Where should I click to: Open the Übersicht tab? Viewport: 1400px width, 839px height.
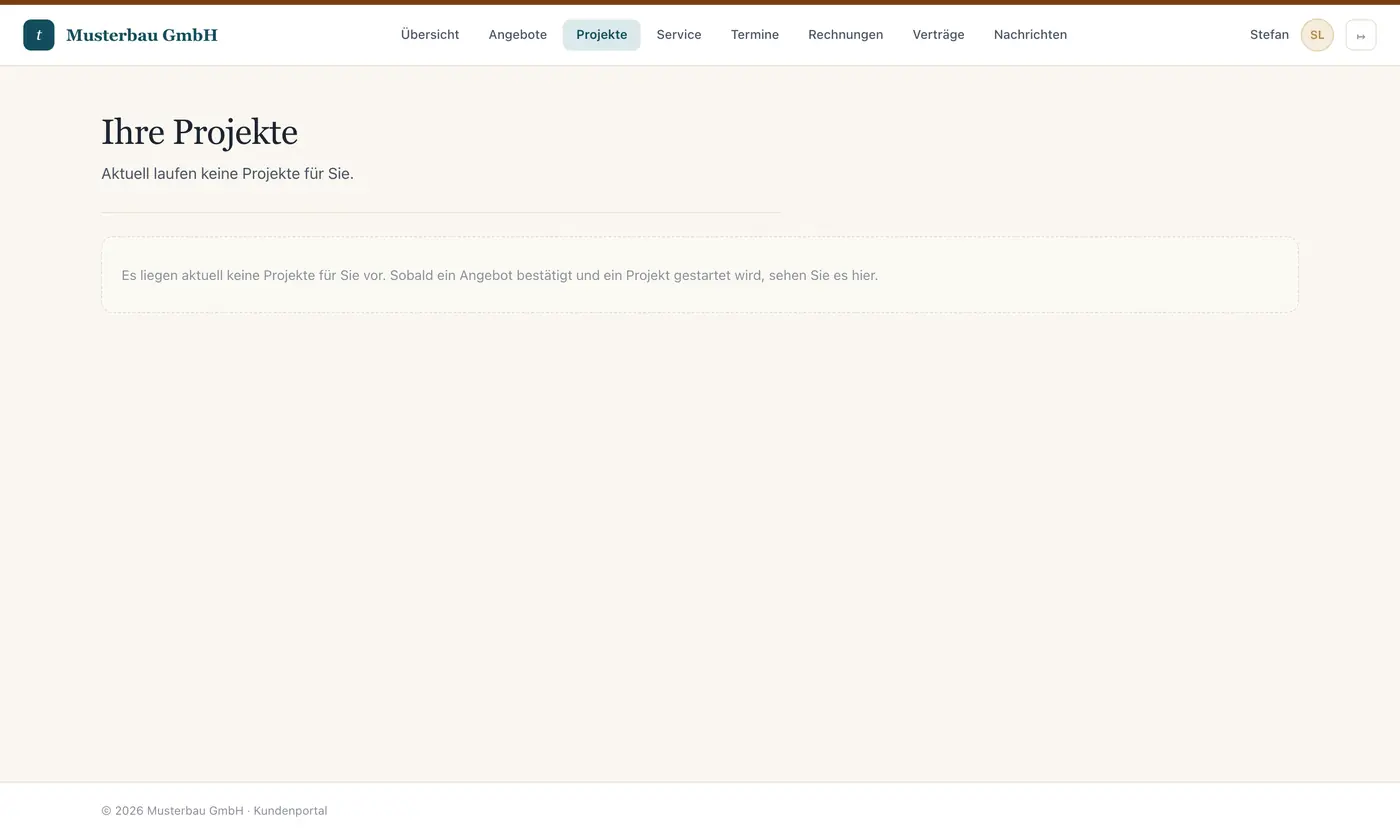coord(430,35)
